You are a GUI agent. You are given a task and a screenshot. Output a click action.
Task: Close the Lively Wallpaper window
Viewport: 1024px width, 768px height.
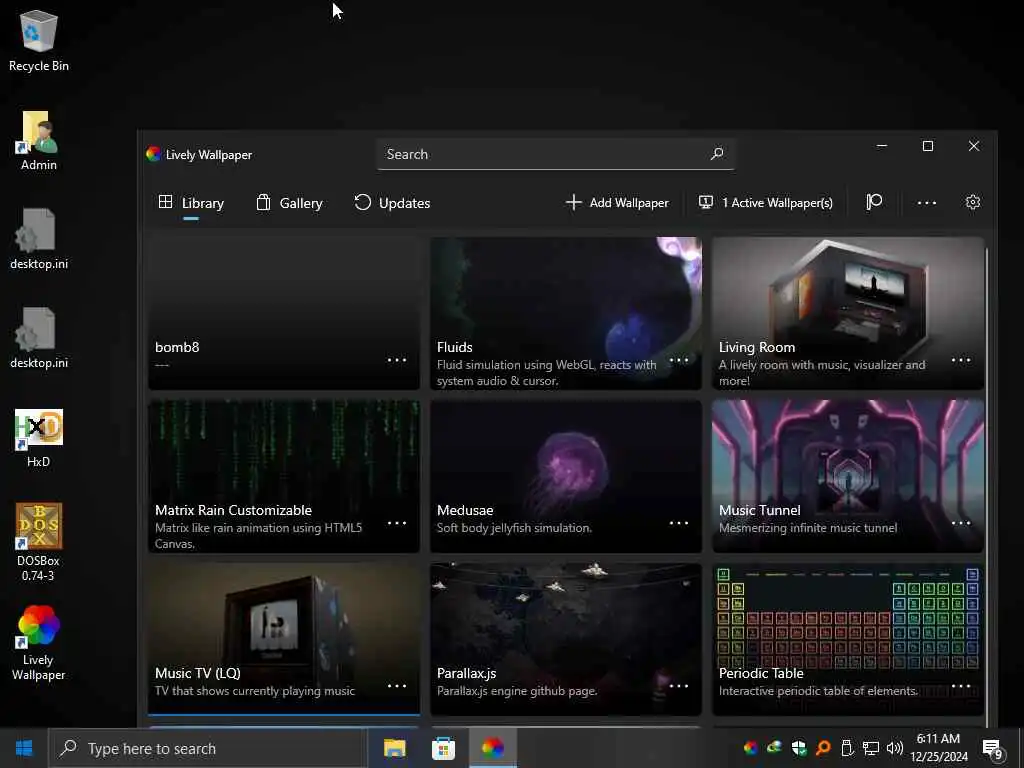tap(974, 146)
